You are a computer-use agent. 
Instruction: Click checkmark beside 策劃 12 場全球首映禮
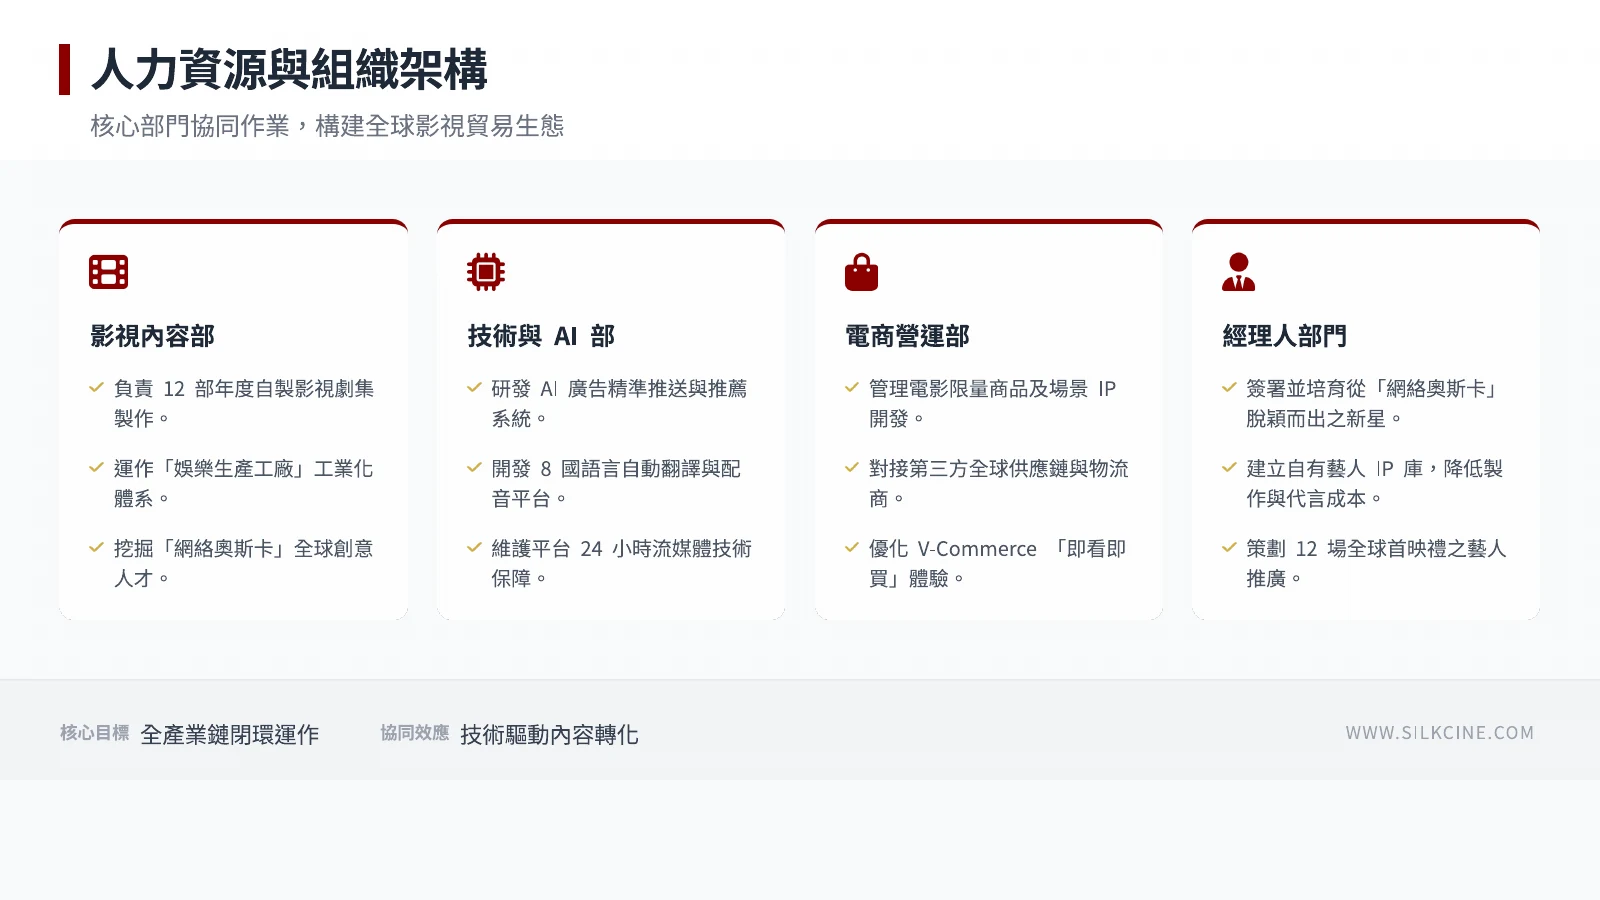(1230, 547)
